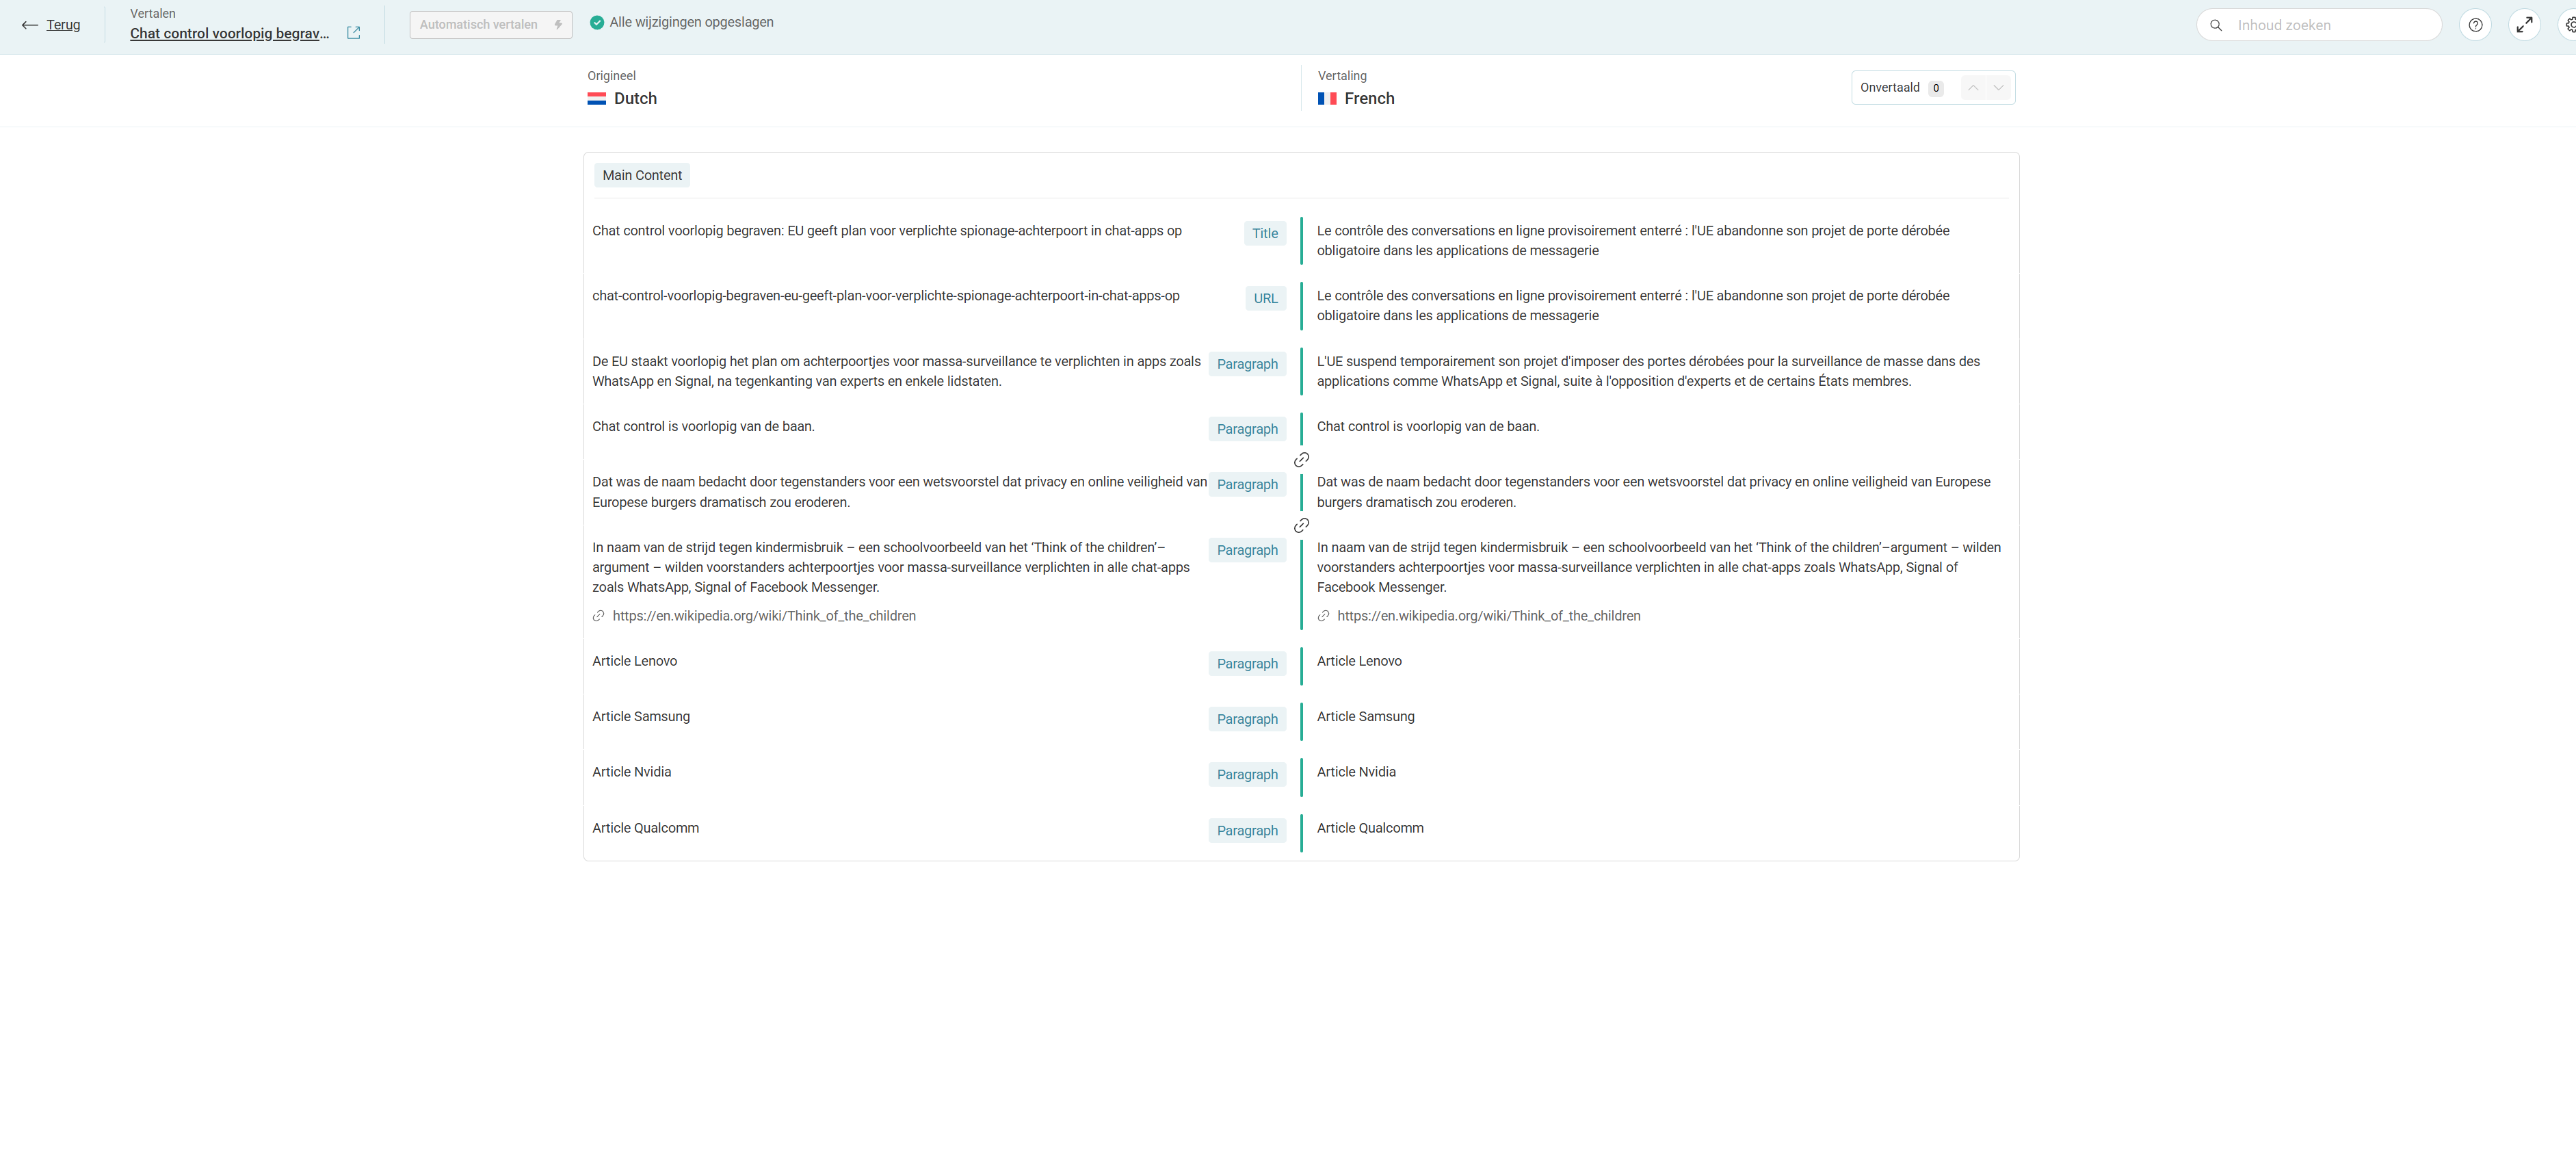Click the Automatisch vertalen button

[x=490, y=25]
